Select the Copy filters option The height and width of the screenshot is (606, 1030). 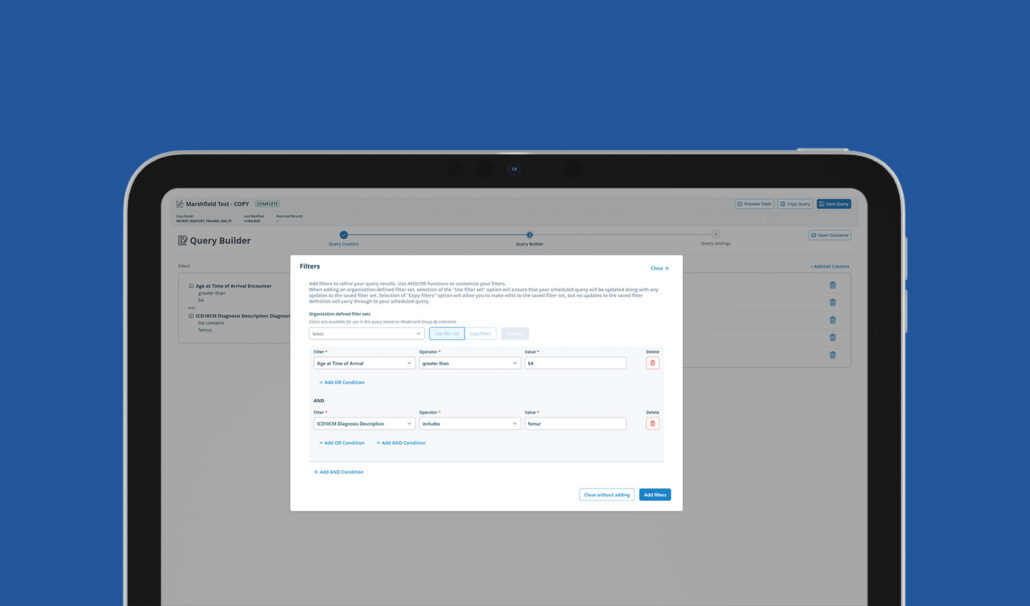tap(480, 334)
